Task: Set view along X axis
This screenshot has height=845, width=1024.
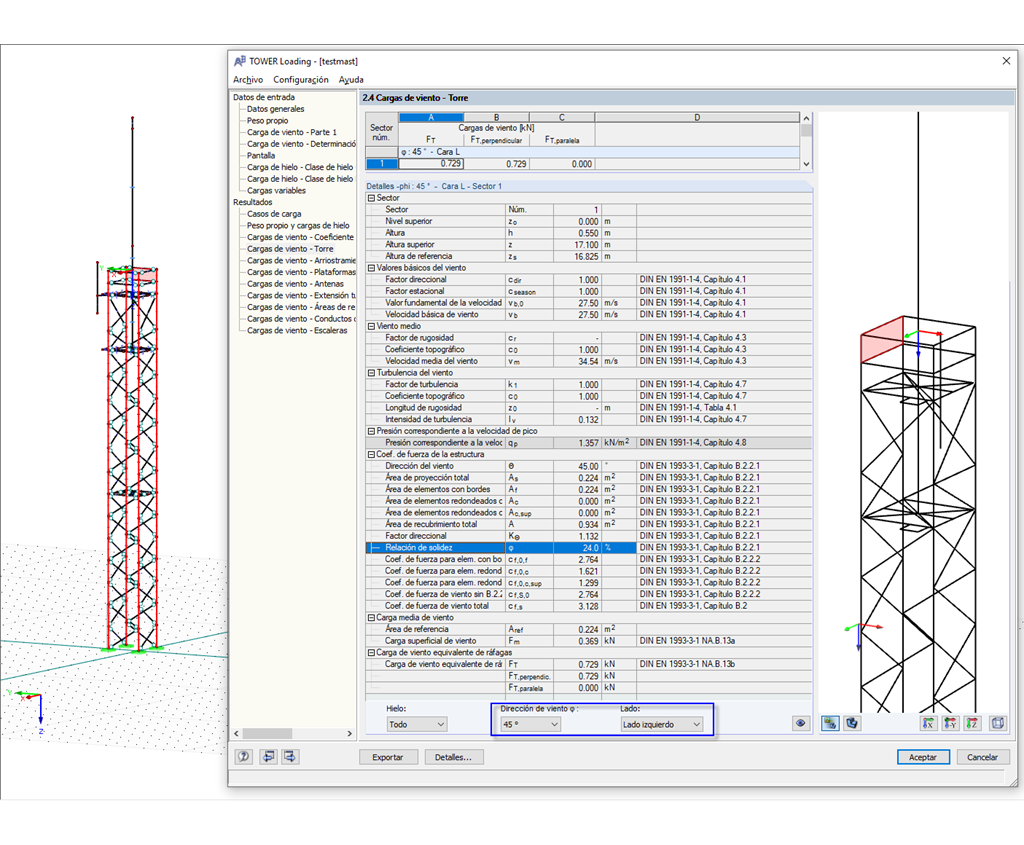Action: pos(929,724)
